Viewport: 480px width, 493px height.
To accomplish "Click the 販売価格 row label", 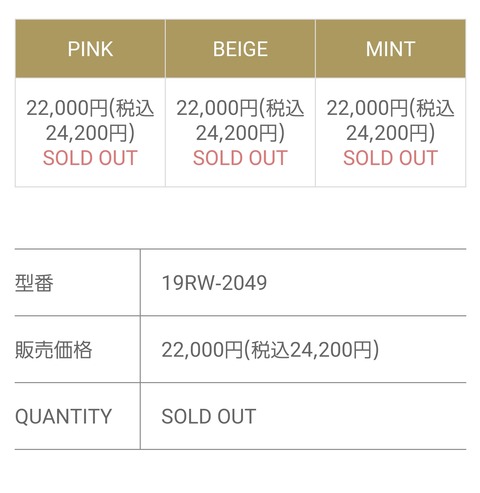I will point(53,350).
